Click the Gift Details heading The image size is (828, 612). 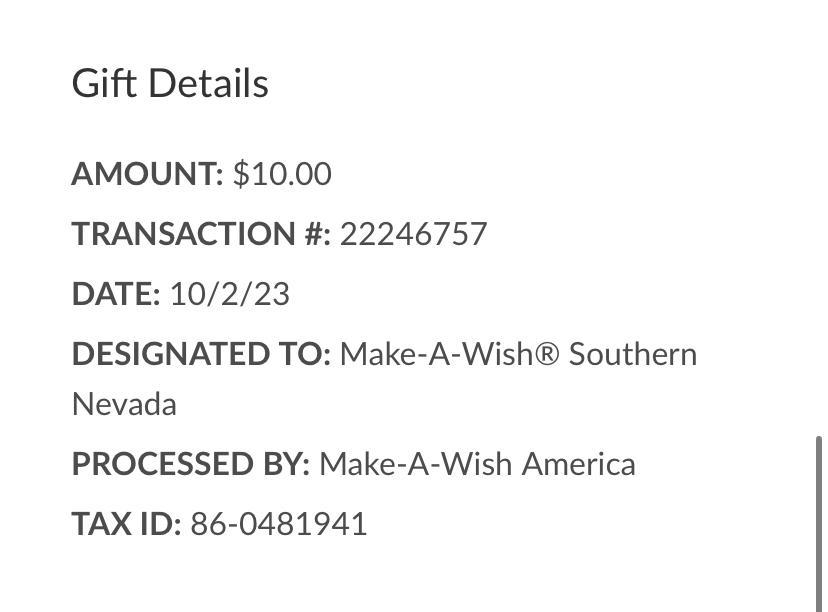coord(170,83)
